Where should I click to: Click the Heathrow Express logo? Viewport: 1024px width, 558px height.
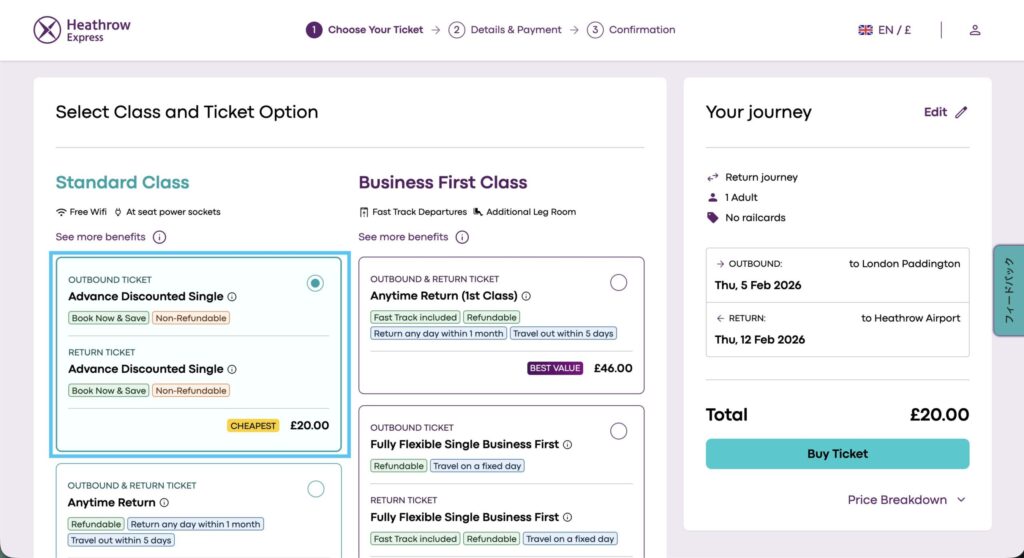[82, 30]
